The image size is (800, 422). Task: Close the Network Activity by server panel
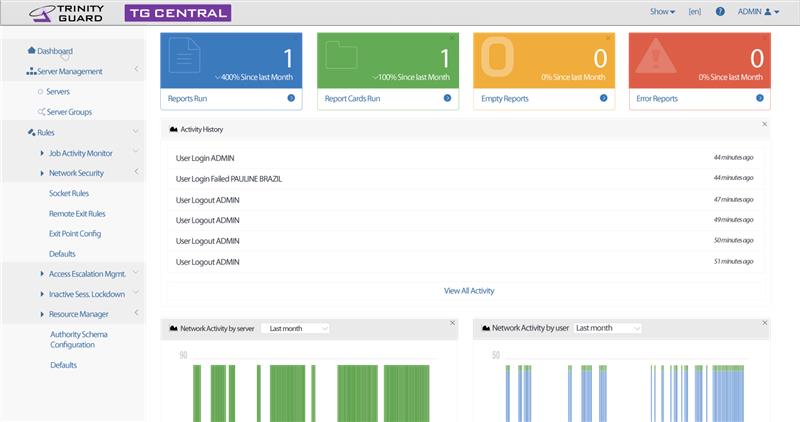pyautogui.click(x=452, y=322)
